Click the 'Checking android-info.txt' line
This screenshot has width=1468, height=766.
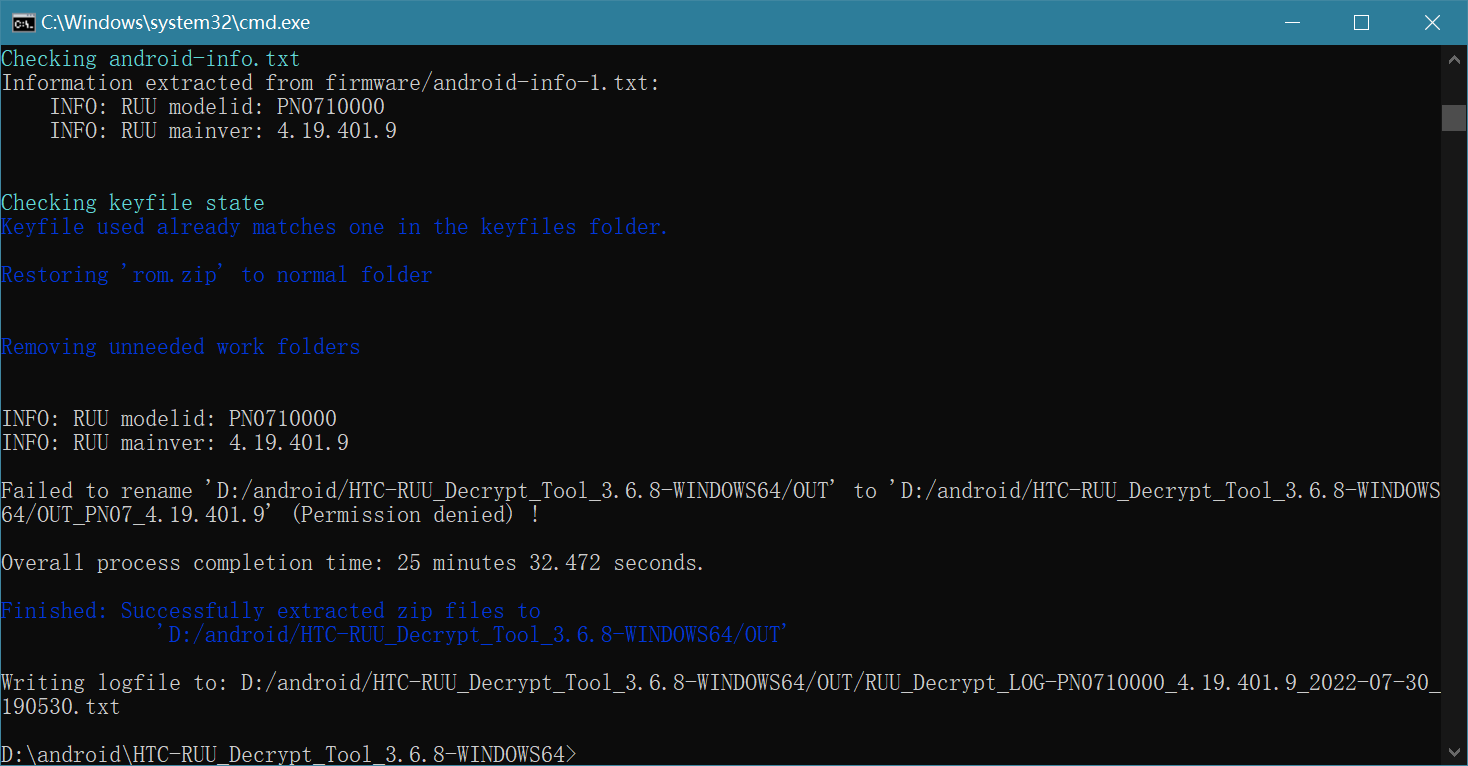pos(150,59)
